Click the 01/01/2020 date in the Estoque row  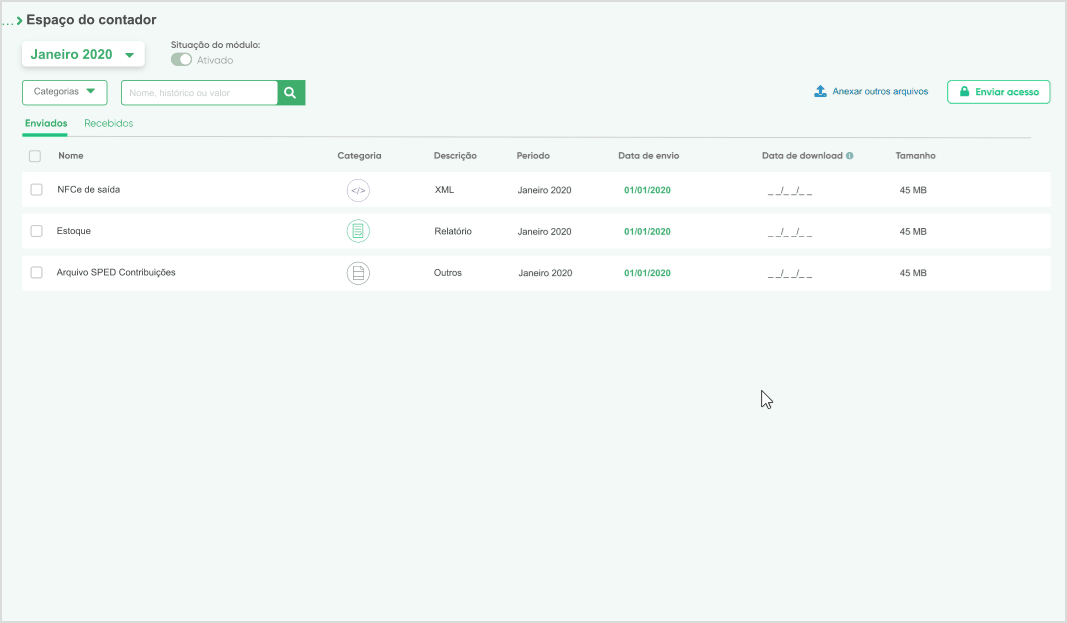point(647,232)
